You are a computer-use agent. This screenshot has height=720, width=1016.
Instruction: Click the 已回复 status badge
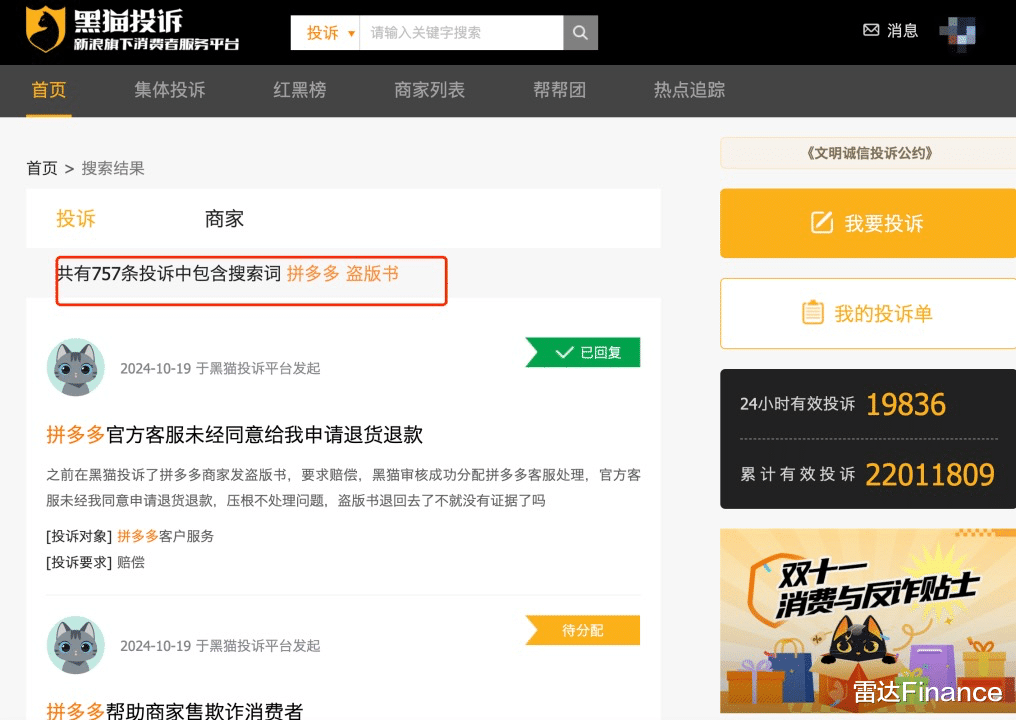583,353
